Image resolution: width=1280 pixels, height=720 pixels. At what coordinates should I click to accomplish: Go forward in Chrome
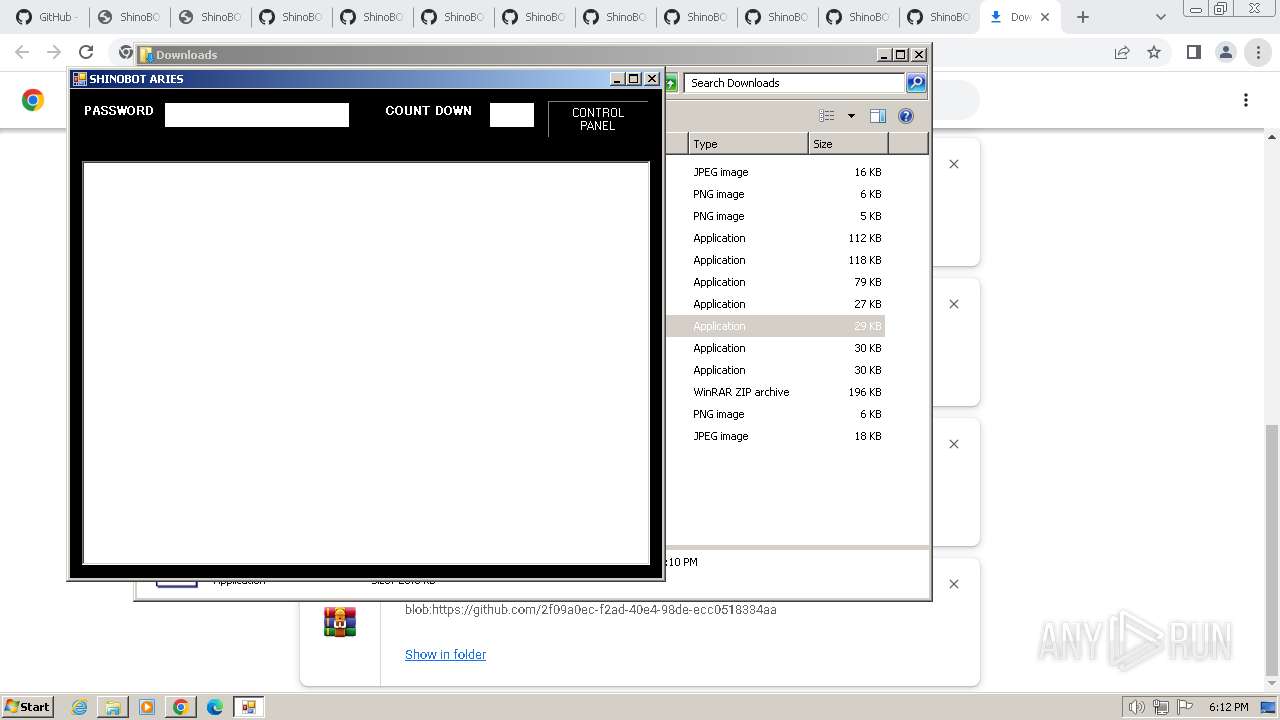54,53
